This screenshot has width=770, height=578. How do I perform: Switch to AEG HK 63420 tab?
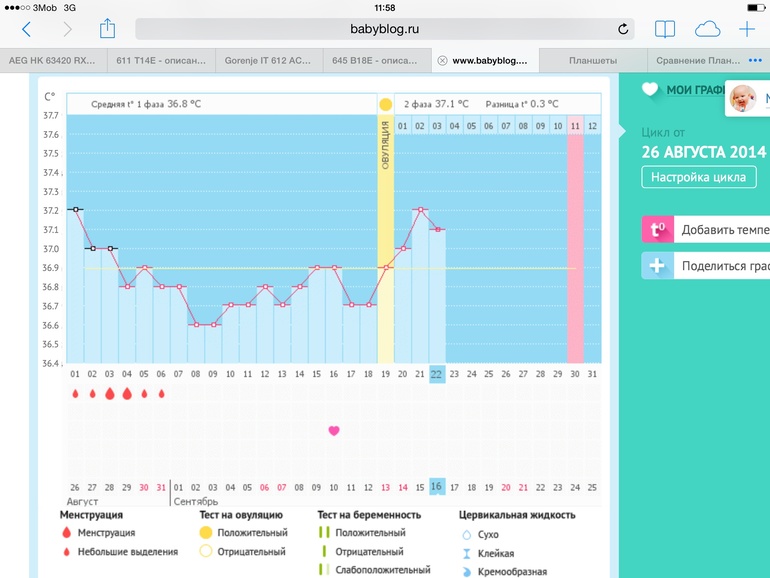53,60
